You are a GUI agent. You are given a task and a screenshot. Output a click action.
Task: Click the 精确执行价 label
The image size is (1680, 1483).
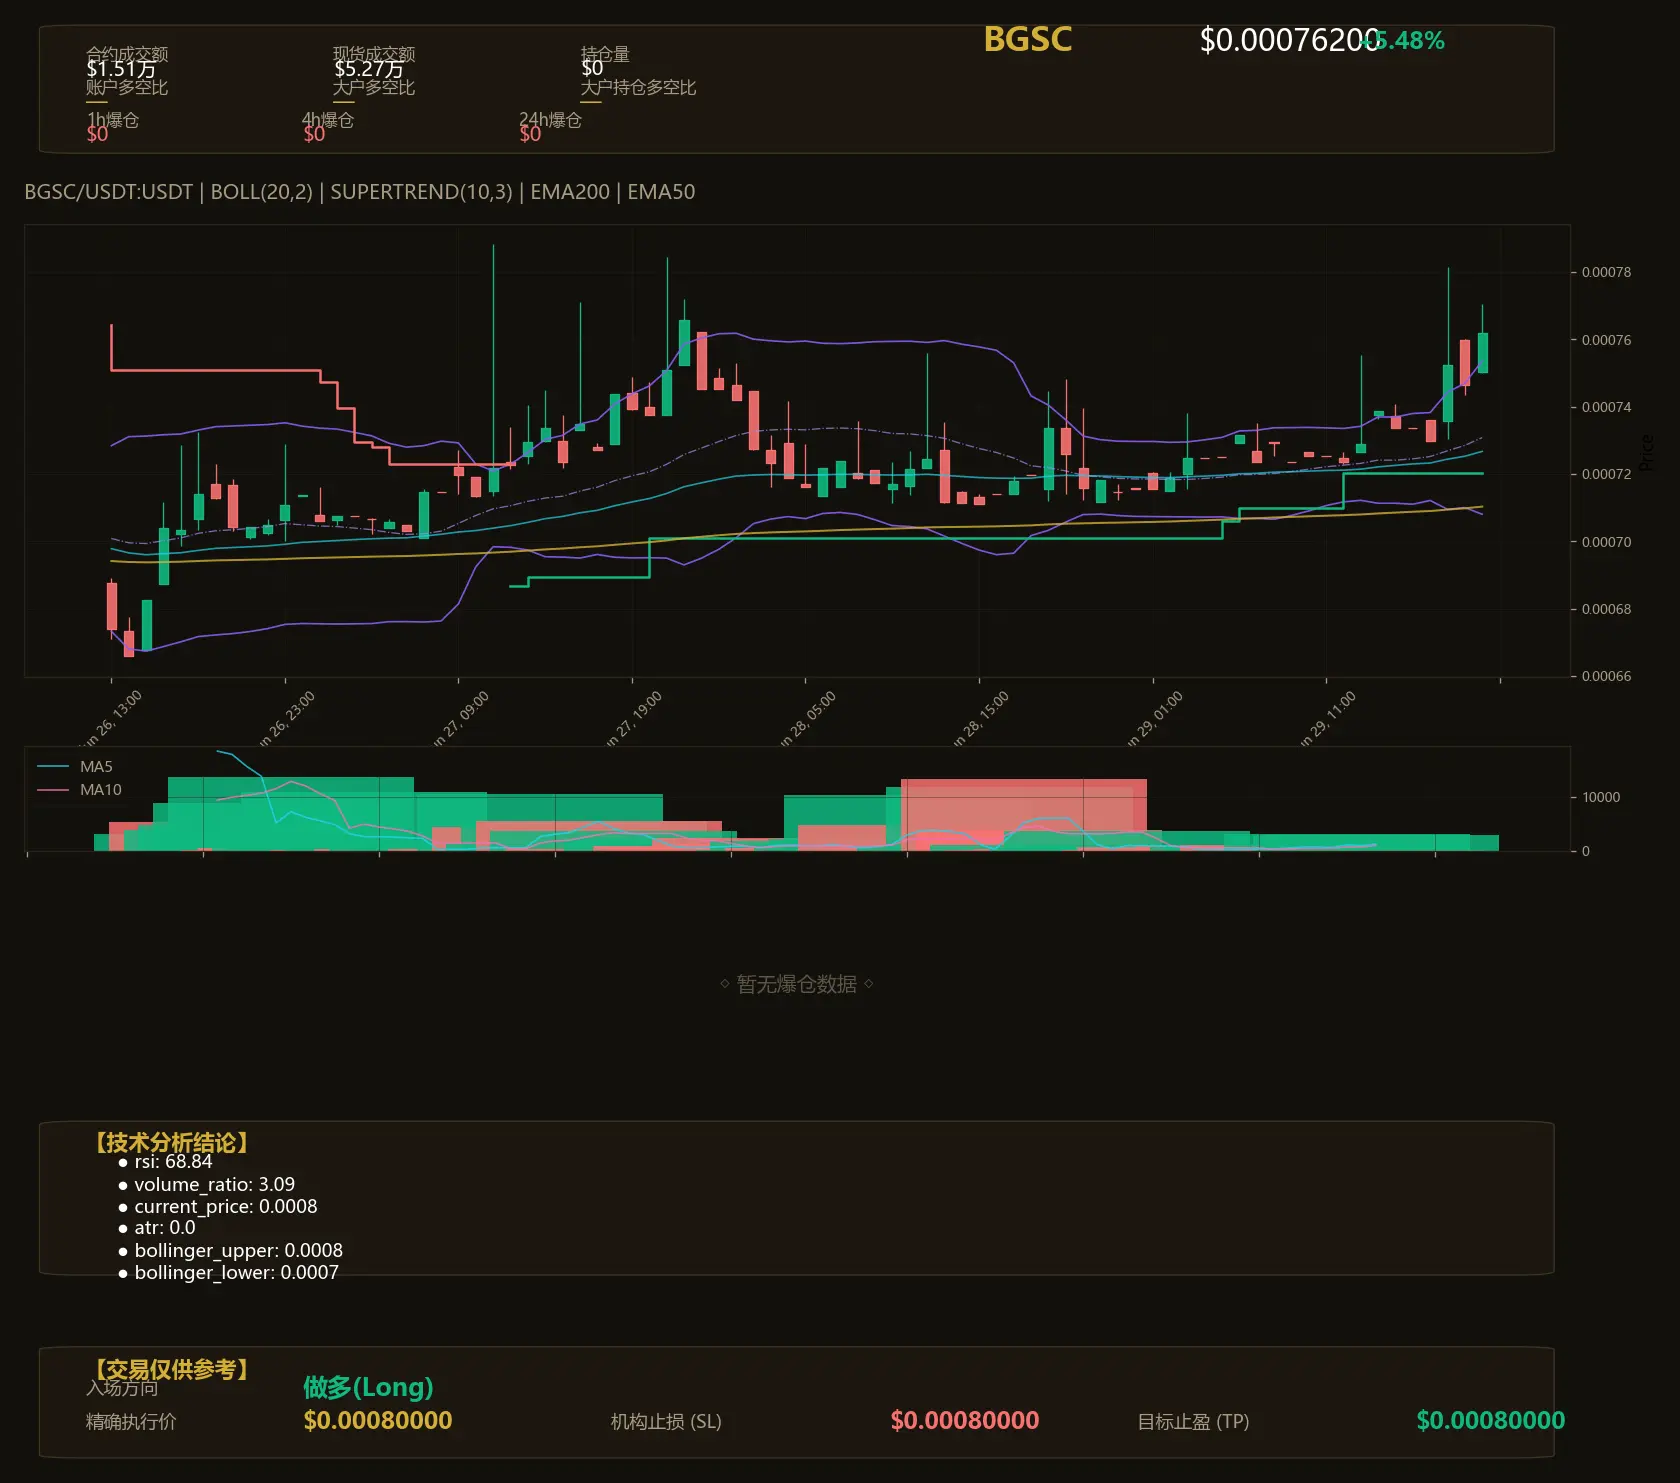tap(131, 1422)
